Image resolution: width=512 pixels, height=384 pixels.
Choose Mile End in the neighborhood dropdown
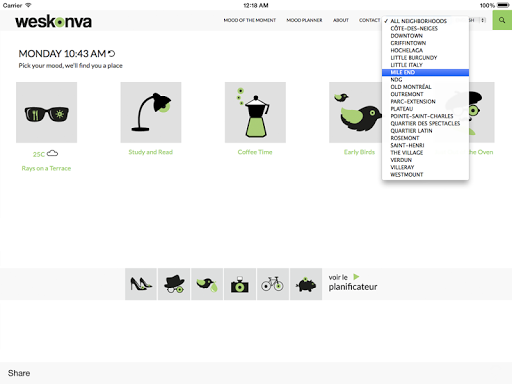(x=425, y=72)
